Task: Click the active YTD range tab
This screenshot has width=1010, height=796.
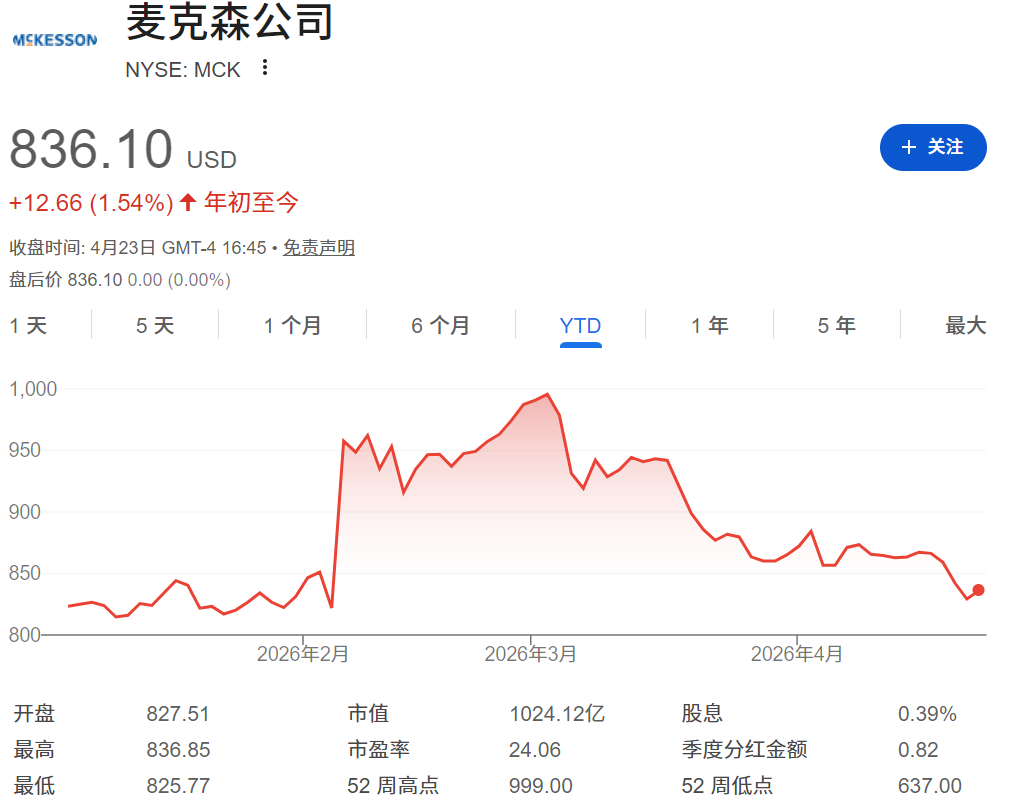Action: pos(581,325)
